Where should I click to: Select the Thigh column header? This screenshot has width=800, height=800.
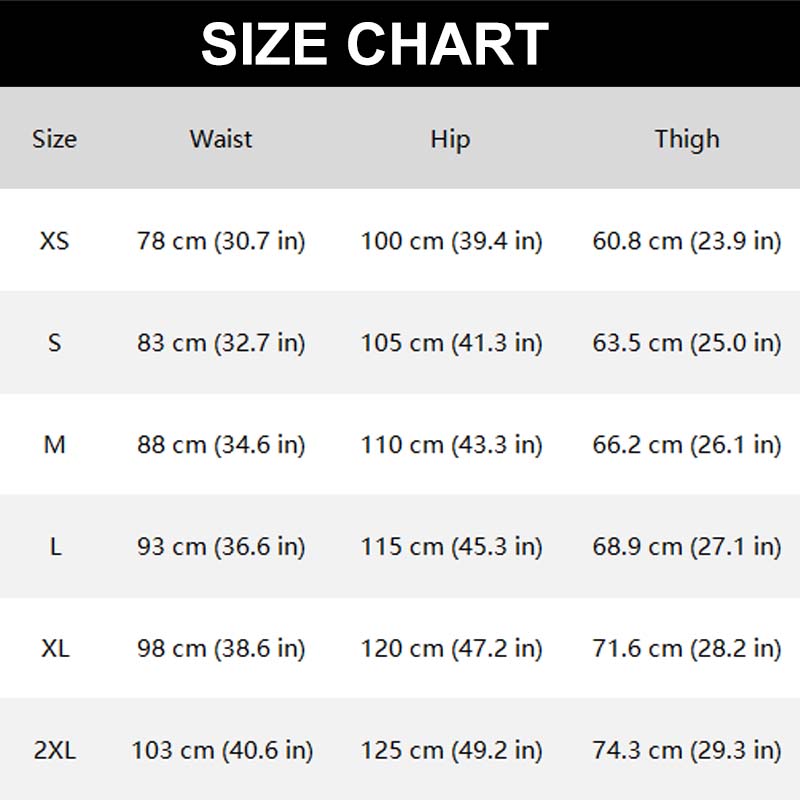pyautogui.click(x=687, y=139)
